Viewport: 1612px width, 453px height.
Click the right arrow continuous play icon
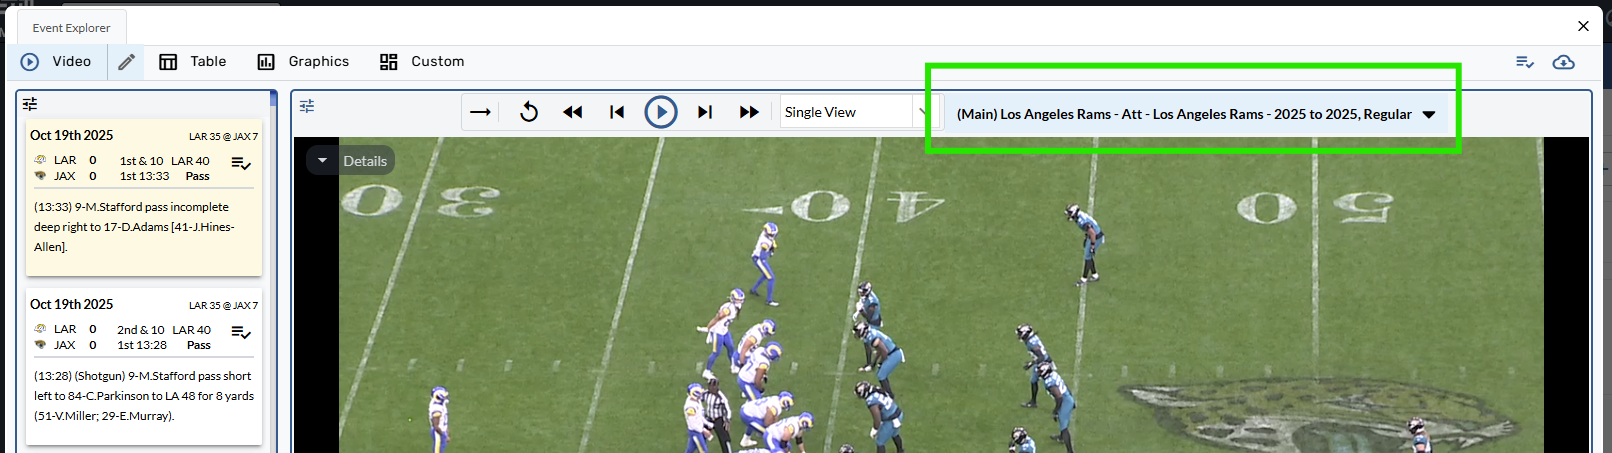coord(480,112)
